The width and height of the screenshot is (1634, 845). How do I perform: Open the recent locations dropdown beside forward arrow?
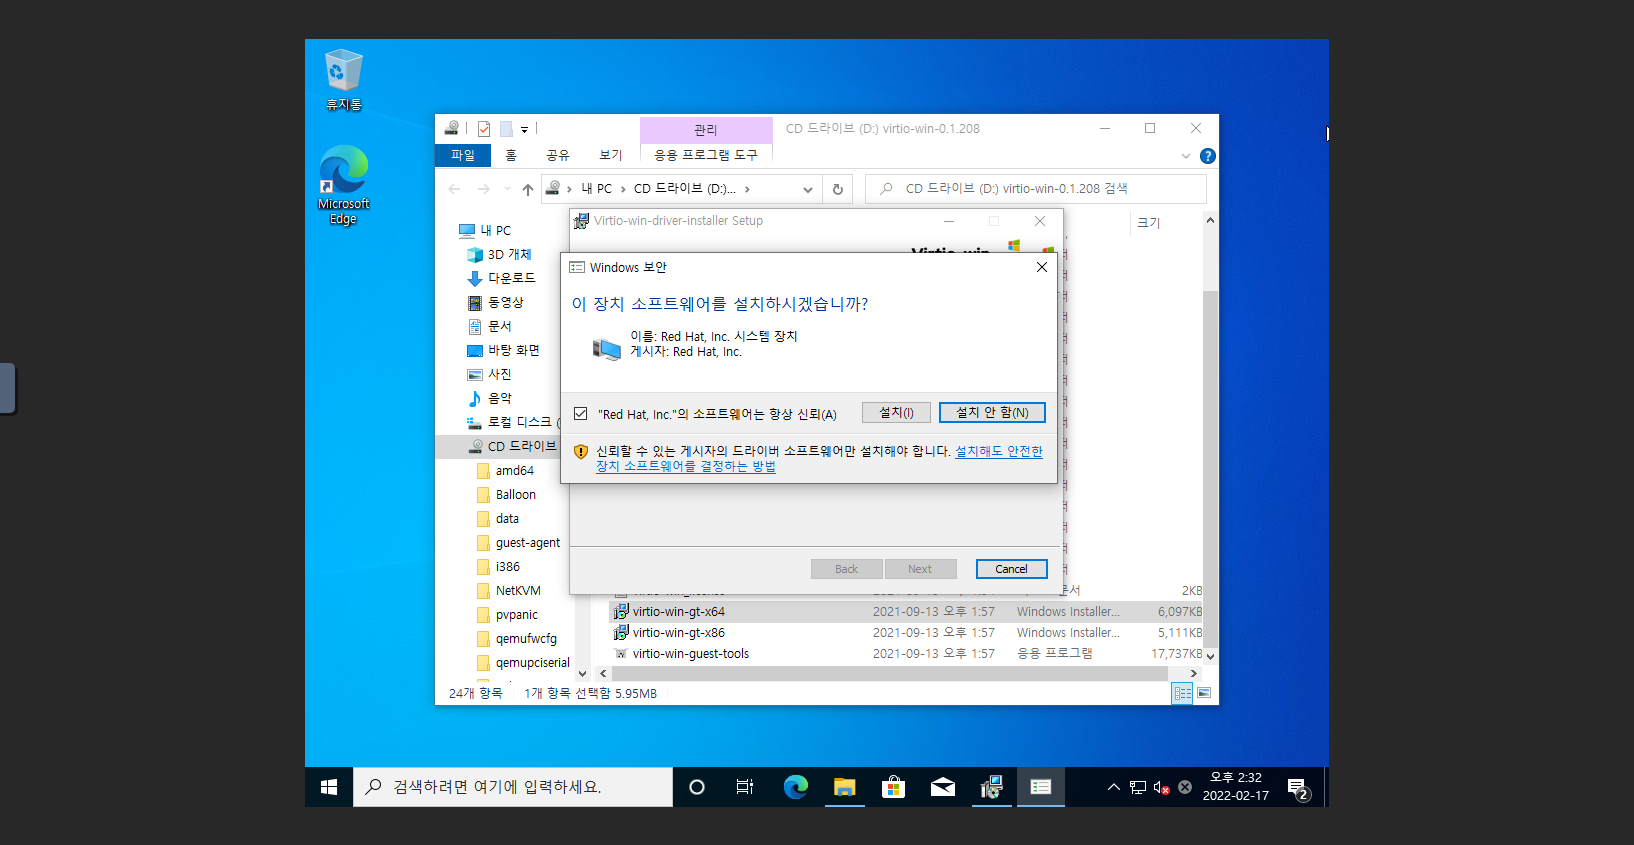click(507, 189)
